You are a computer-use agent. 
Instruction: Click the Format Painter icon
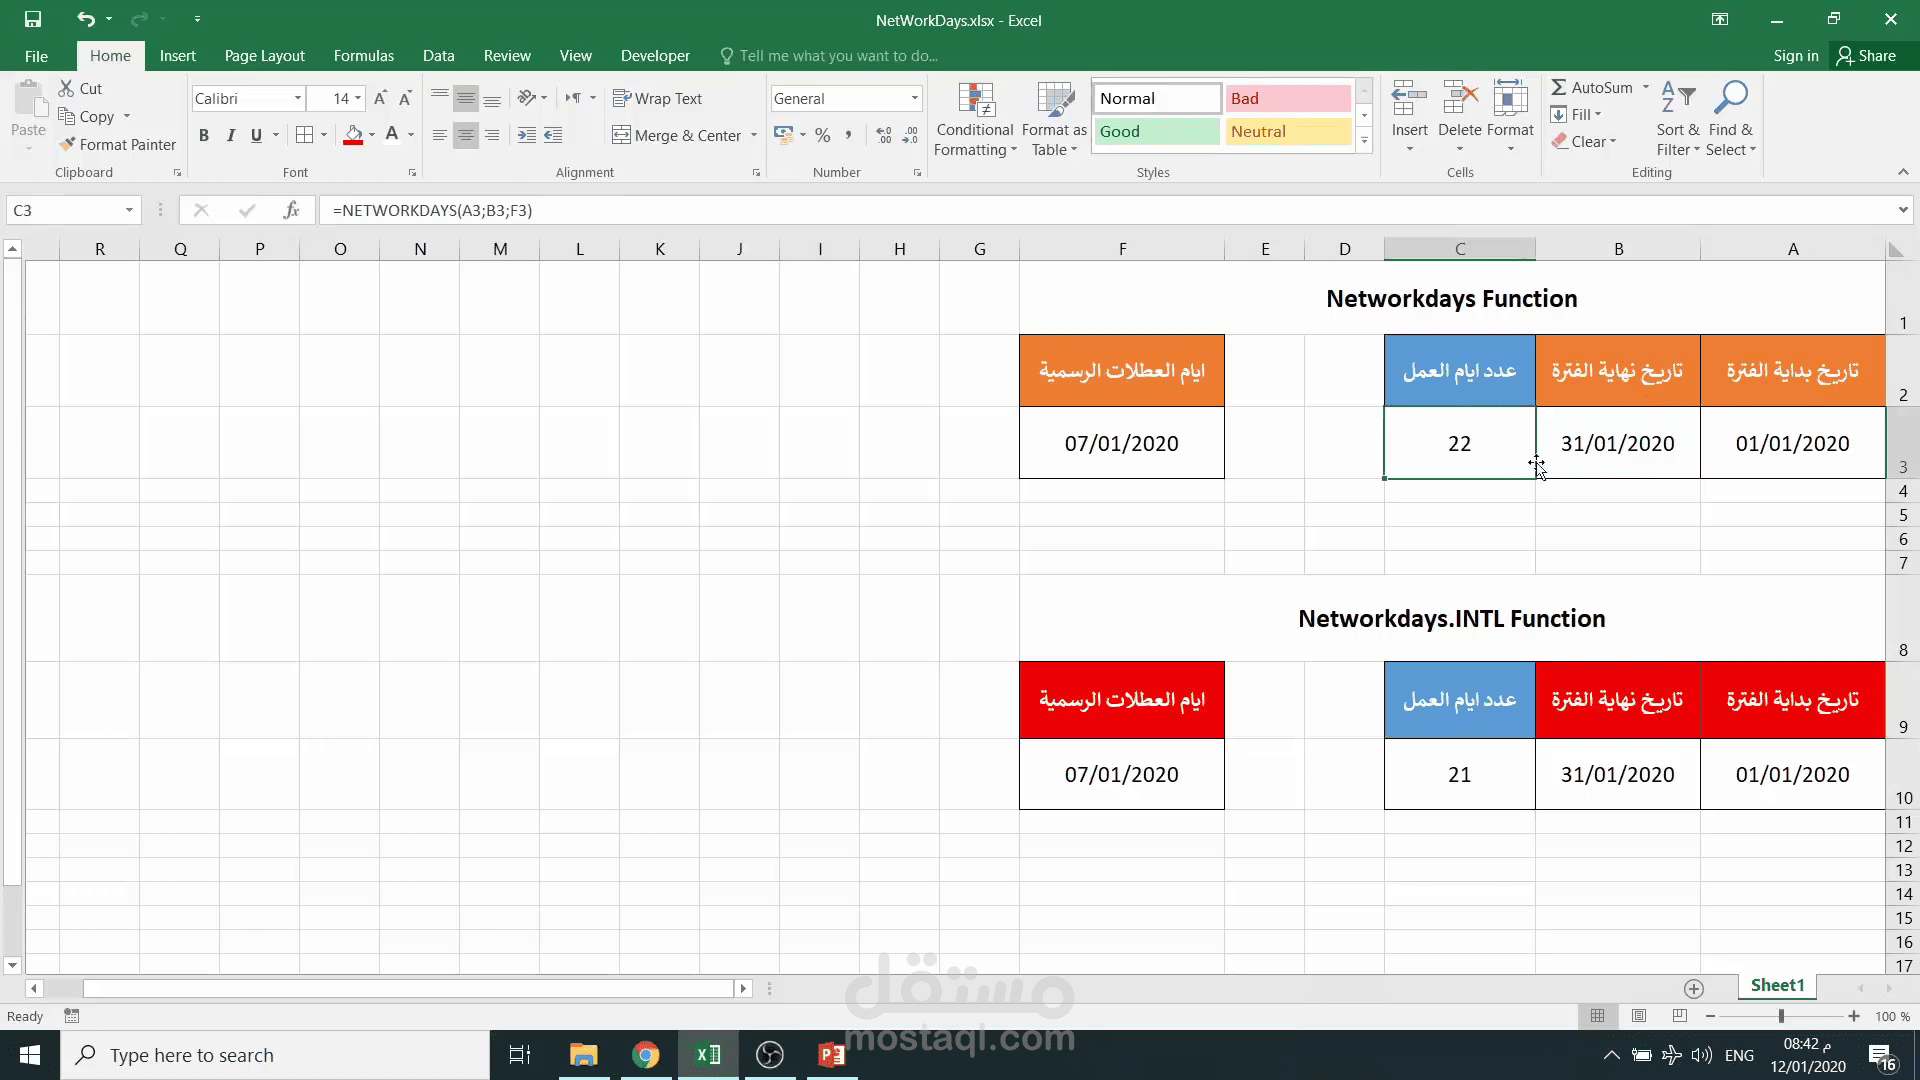[x=68, y=145]
